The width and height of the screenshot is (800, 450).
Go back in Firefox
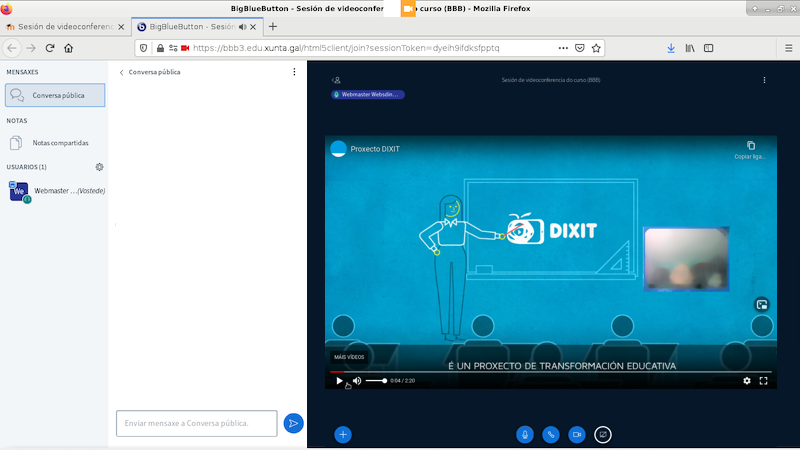point(12,48)
